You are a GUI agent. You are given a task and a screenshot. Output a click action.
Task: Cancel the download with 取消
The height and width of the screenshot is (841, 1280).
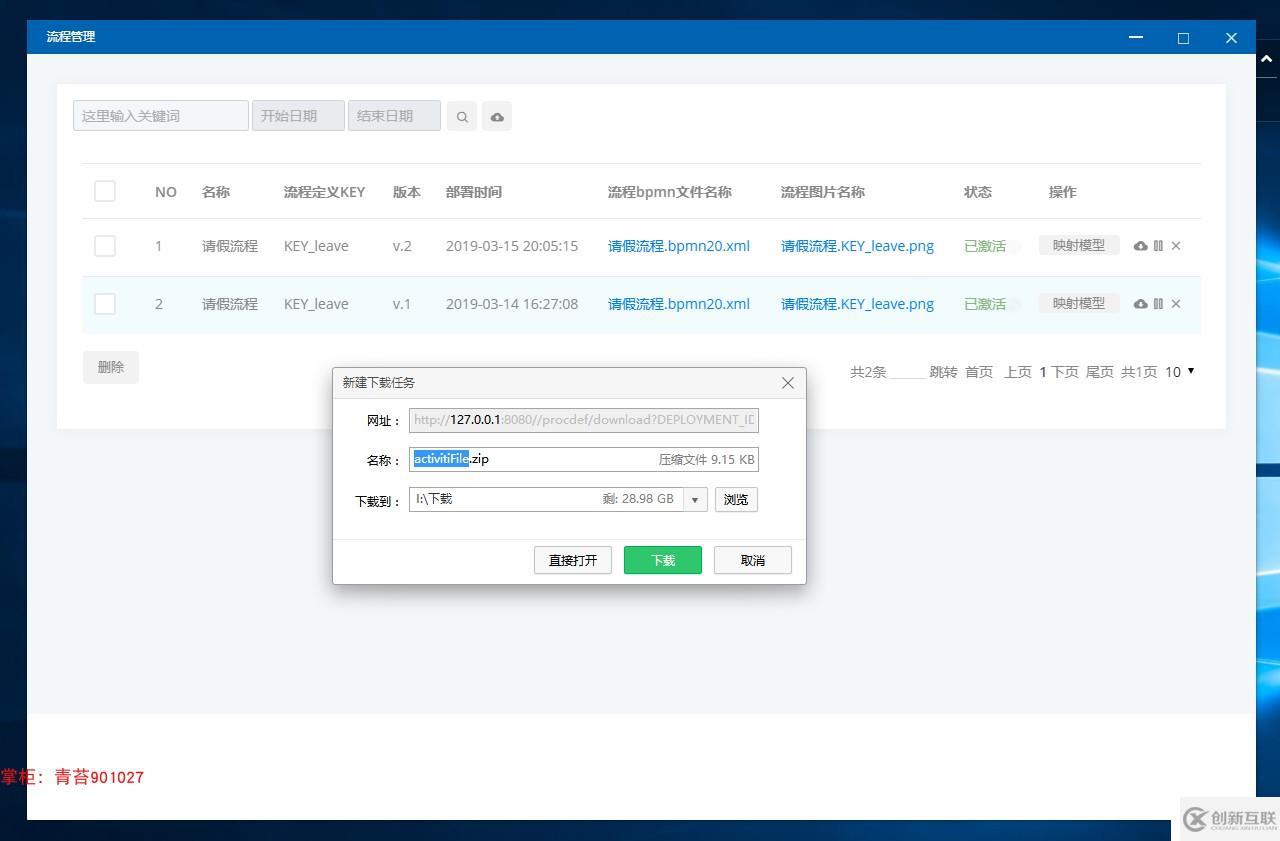coord(753,560)
